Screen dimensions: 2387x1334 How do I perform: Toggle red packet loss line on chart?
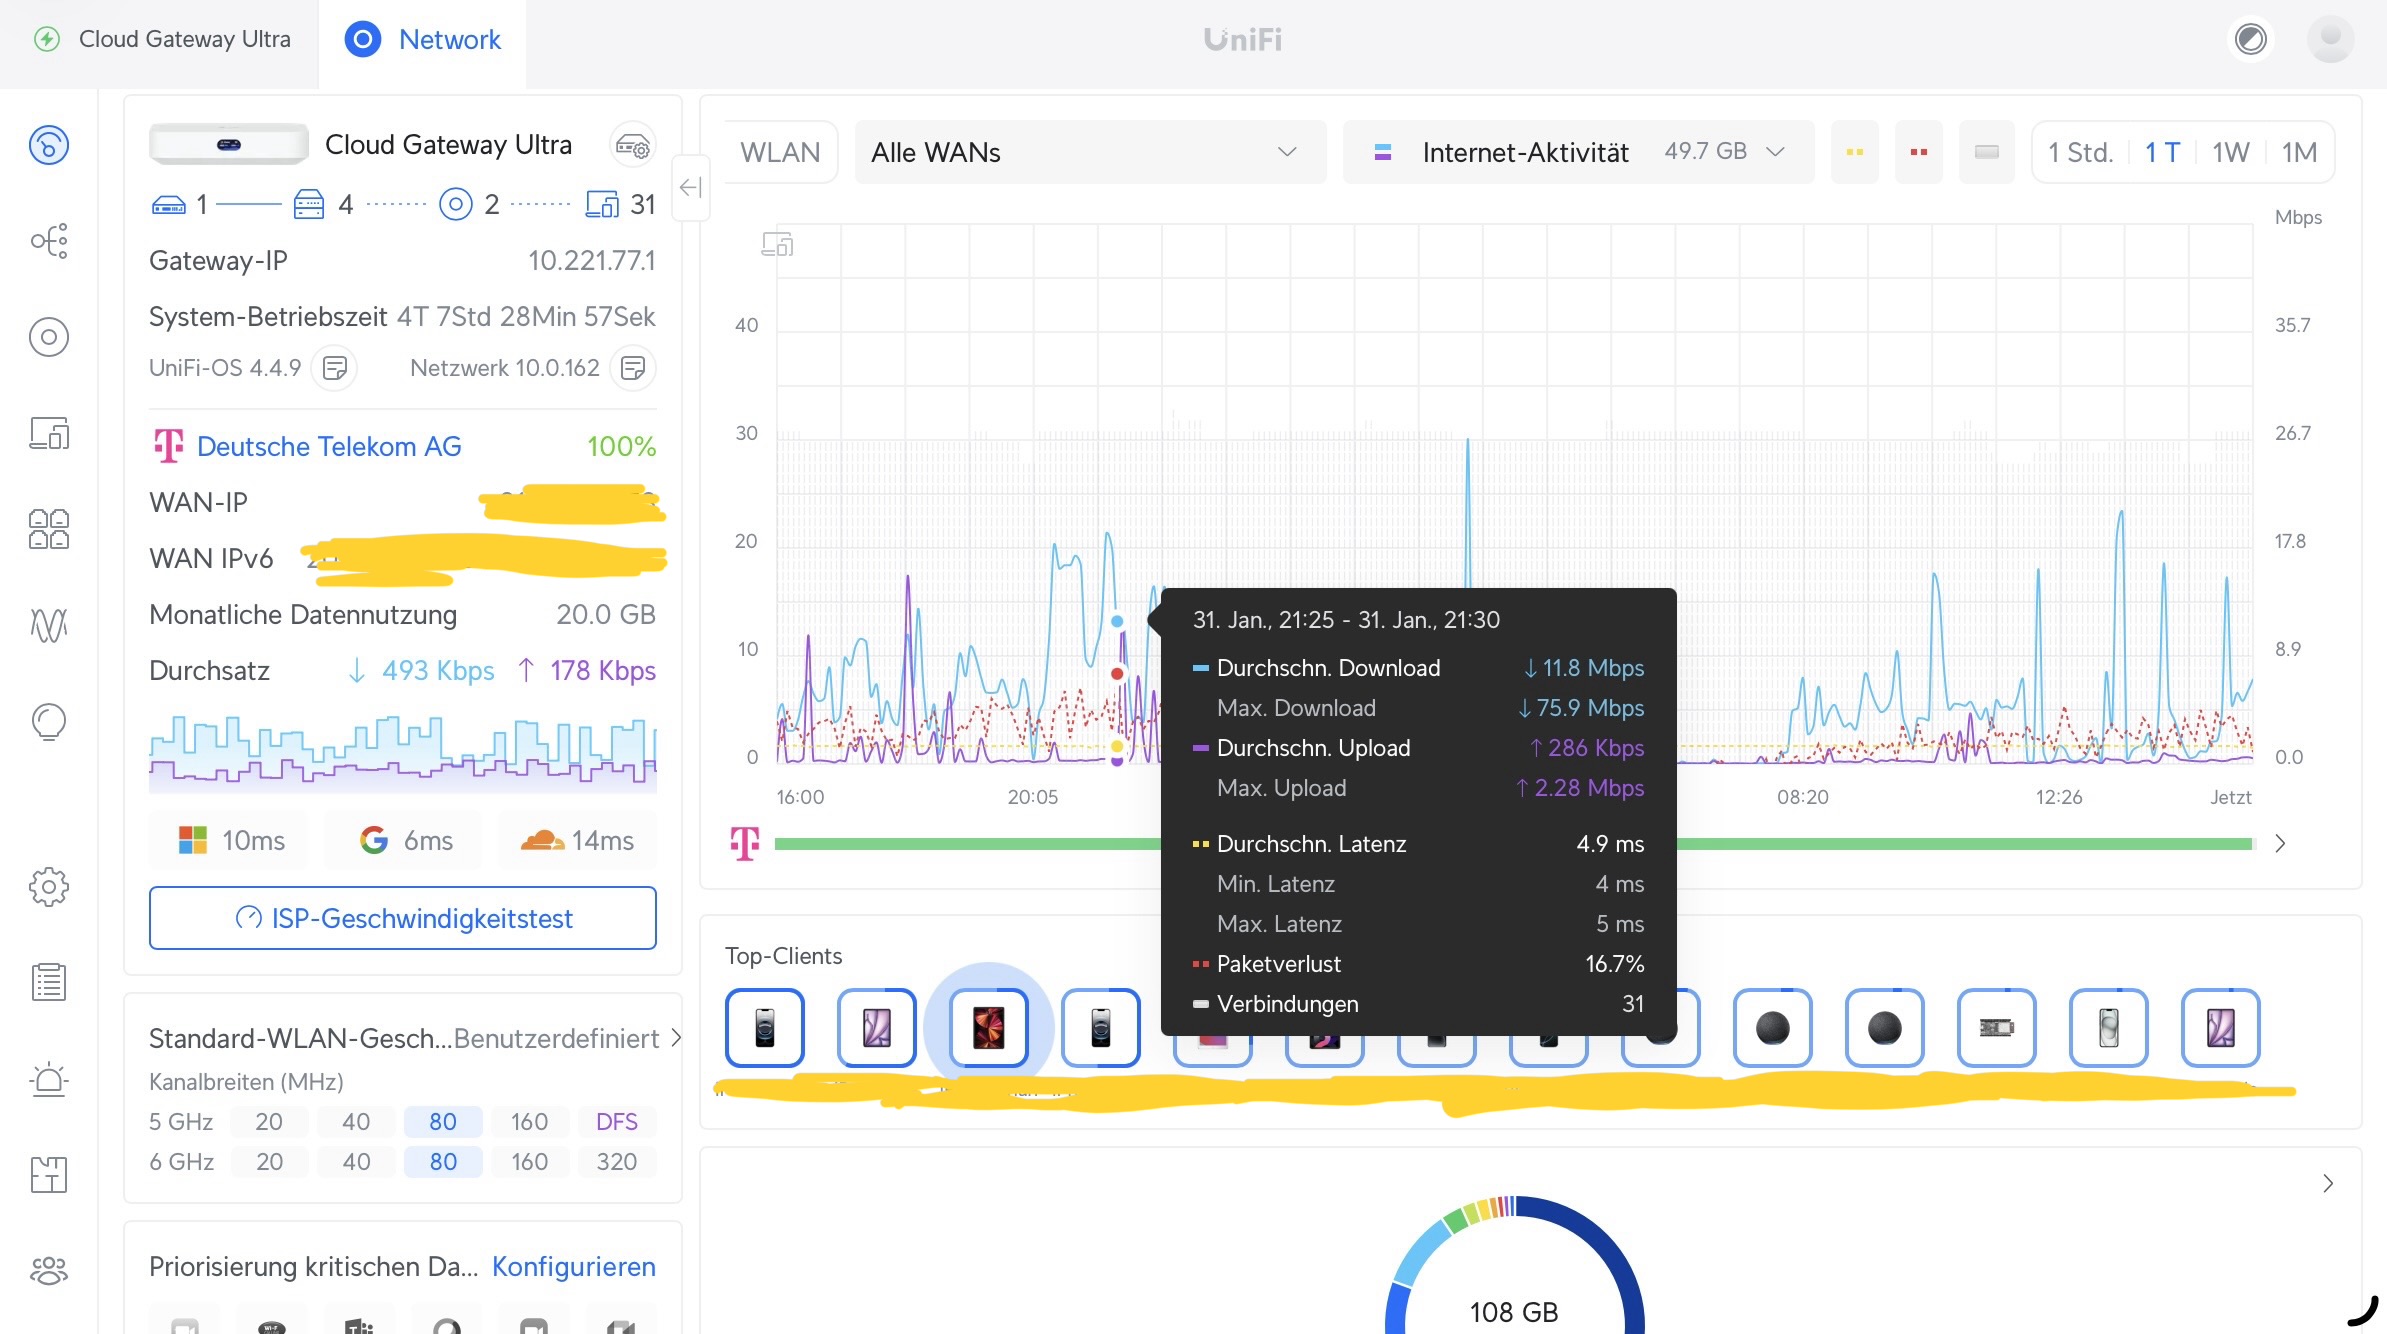tap(1918, 152)
